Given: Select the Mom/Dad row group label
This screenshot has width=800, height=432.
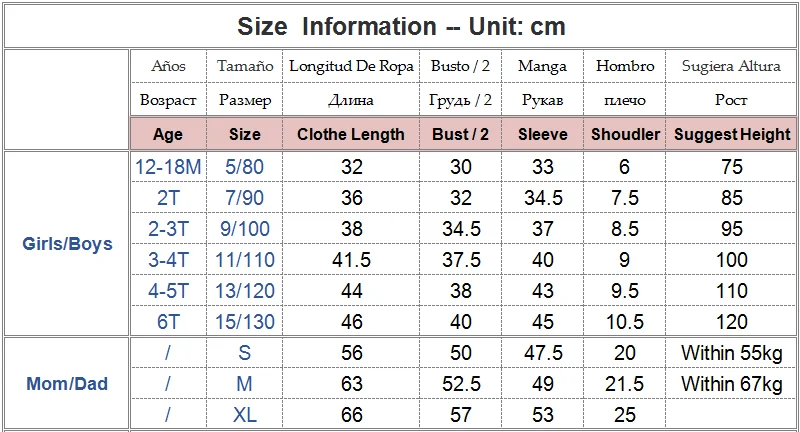Looking at the screenshot, I should (67, 384).
